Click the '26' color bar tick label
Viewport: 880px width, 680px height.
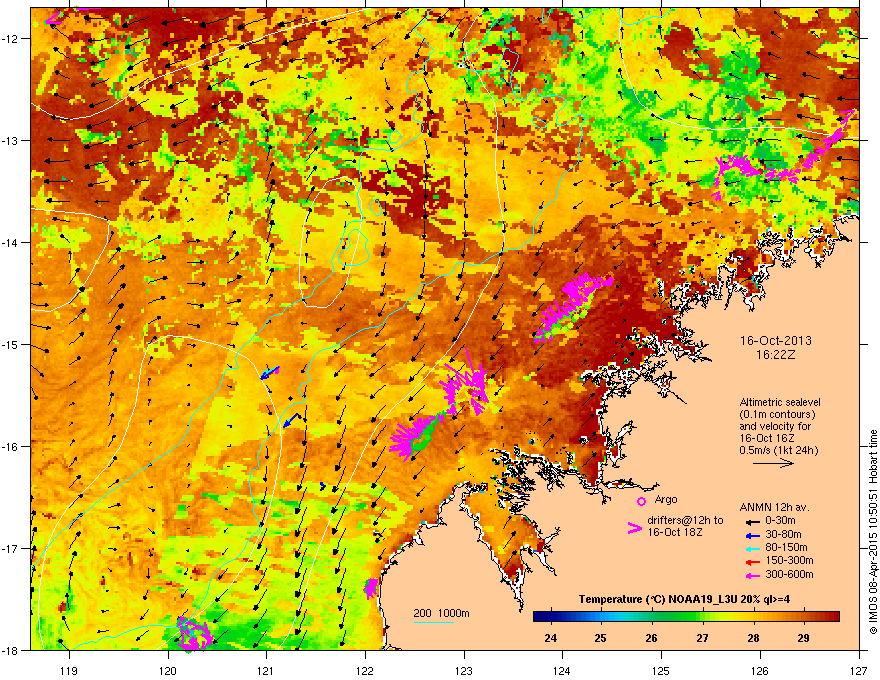click(651, 638)
